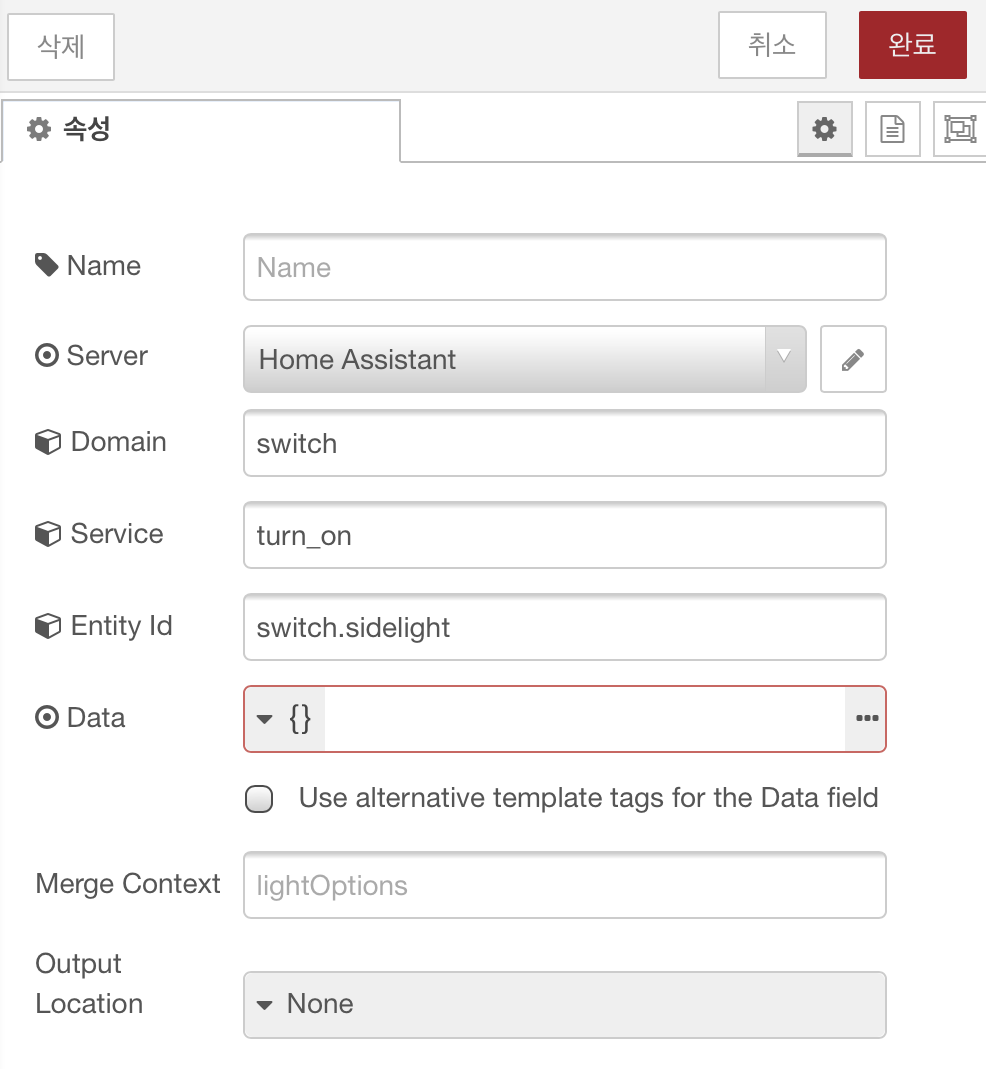This screenshot has width=986, height=1069.
Task: Open node properties gear icon tab
Action: click(x=824, y=129)
